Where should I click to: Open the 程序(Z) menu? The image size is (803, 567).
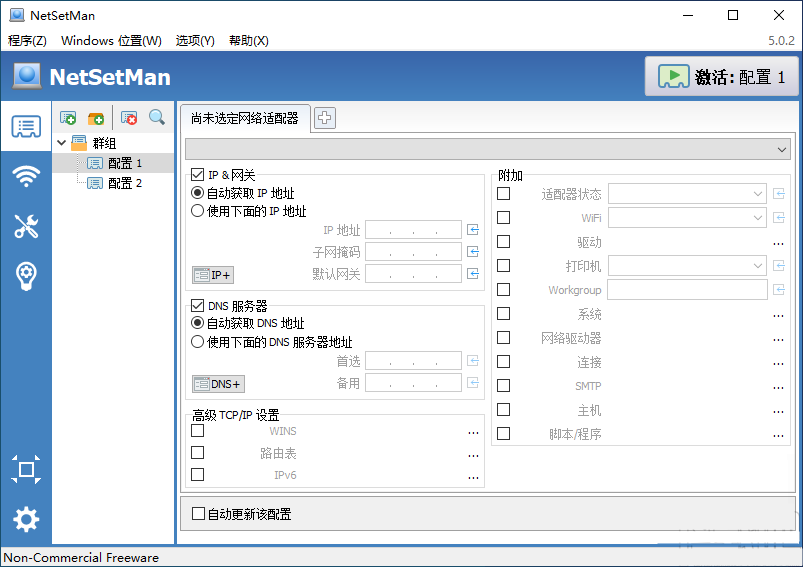(x=27, y=40)
